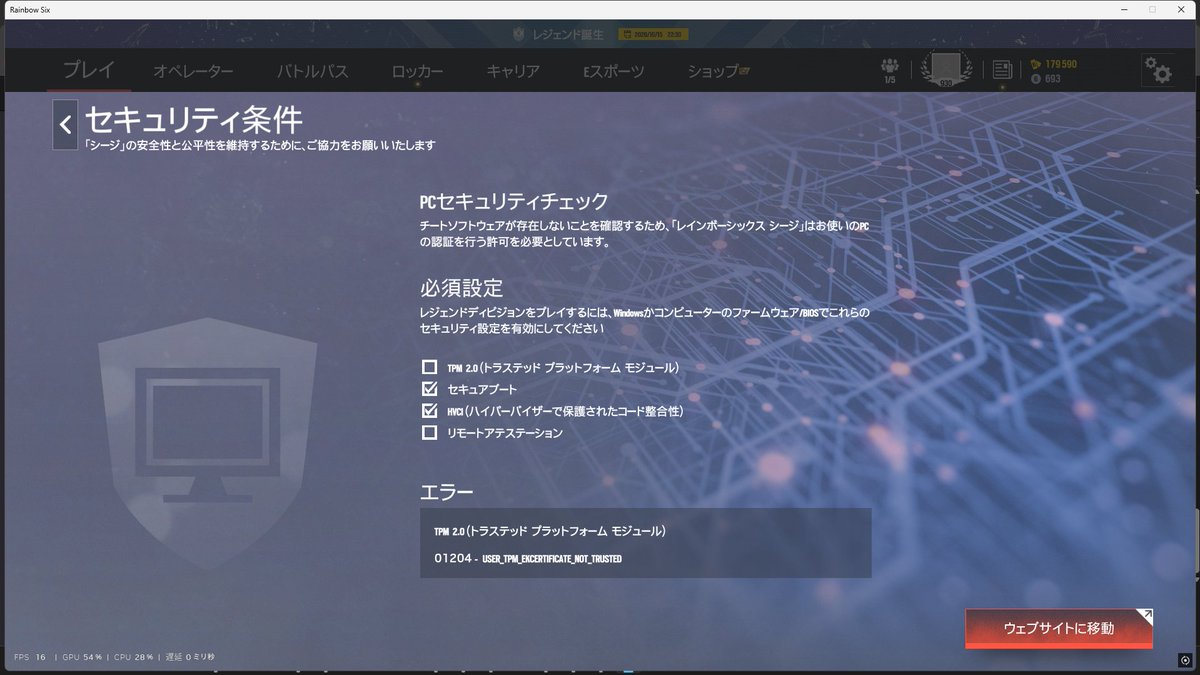
Task: Go back using the left chevron button
Action: click(65, 125)
